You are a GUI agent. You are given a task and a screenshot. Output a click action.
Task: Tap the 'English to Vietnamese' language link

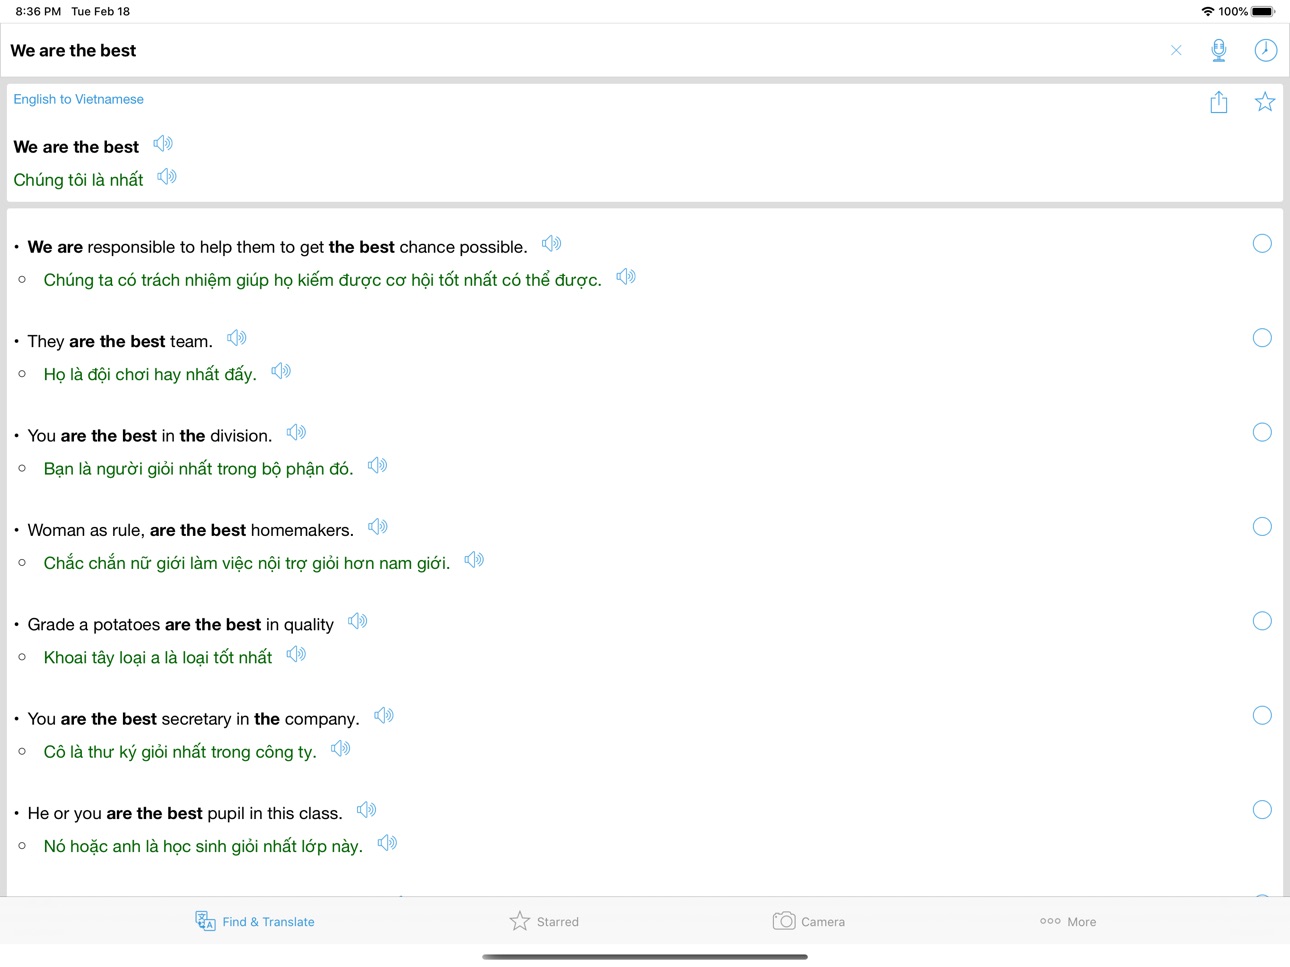click(x=78, y=99)
